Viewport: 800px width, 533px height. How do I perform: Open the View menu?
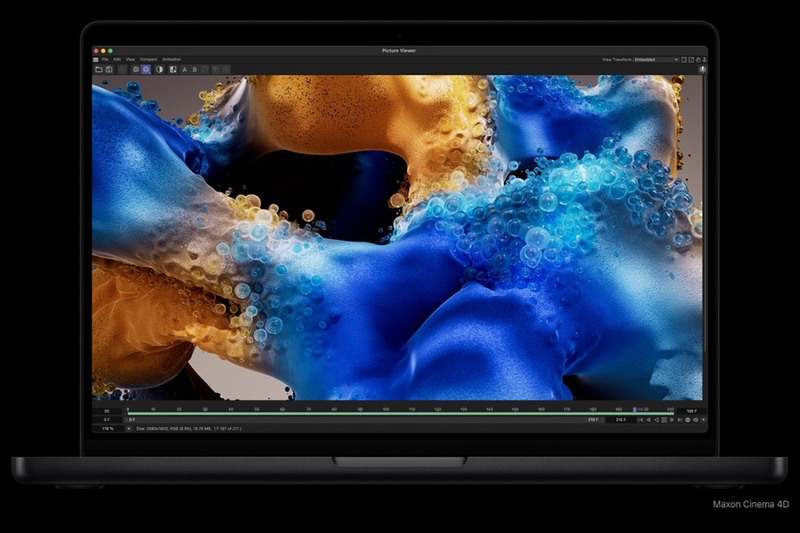[130, 60]
